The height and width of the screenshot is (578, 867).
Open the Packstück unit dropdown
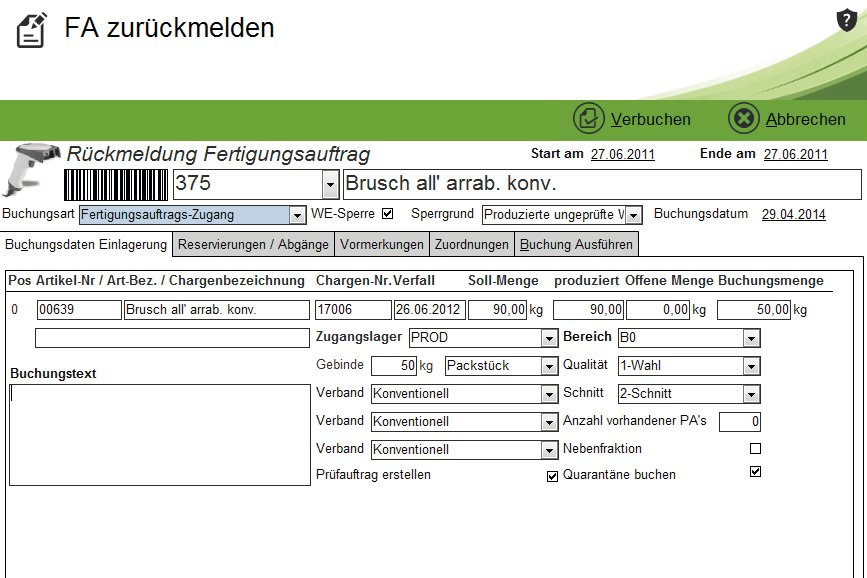point(549,366)
